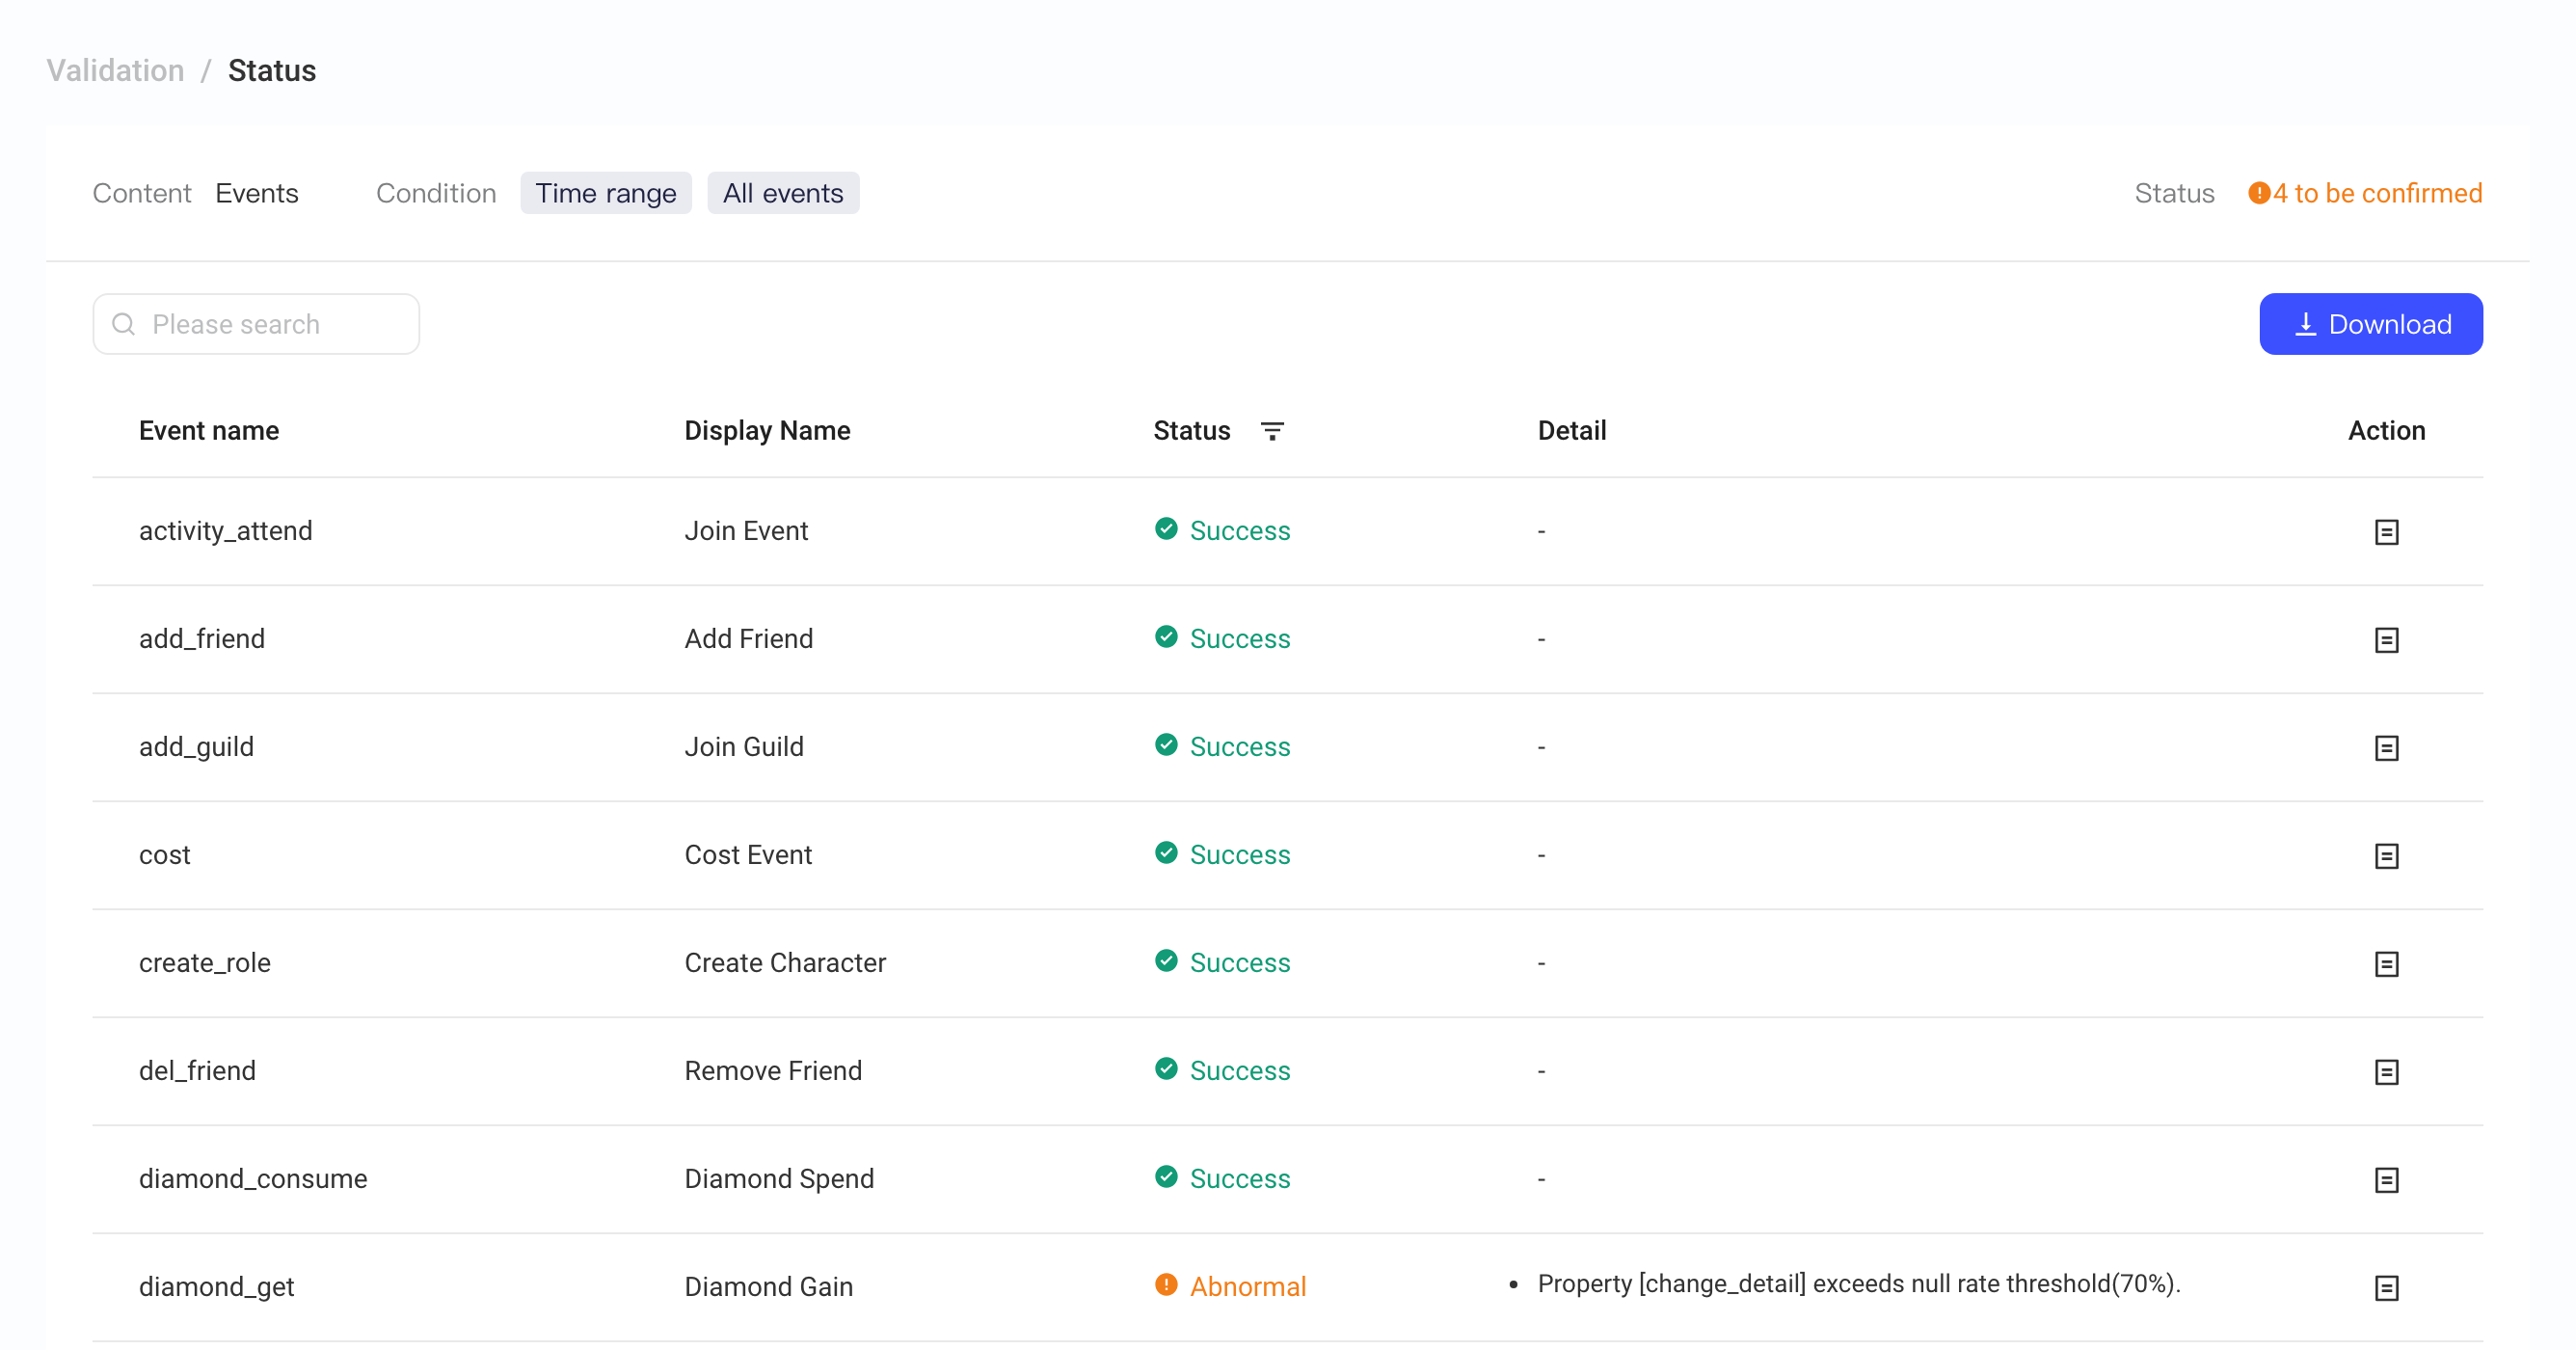
Task: Focus the 'Please search' input field
Action: point(256,324)
